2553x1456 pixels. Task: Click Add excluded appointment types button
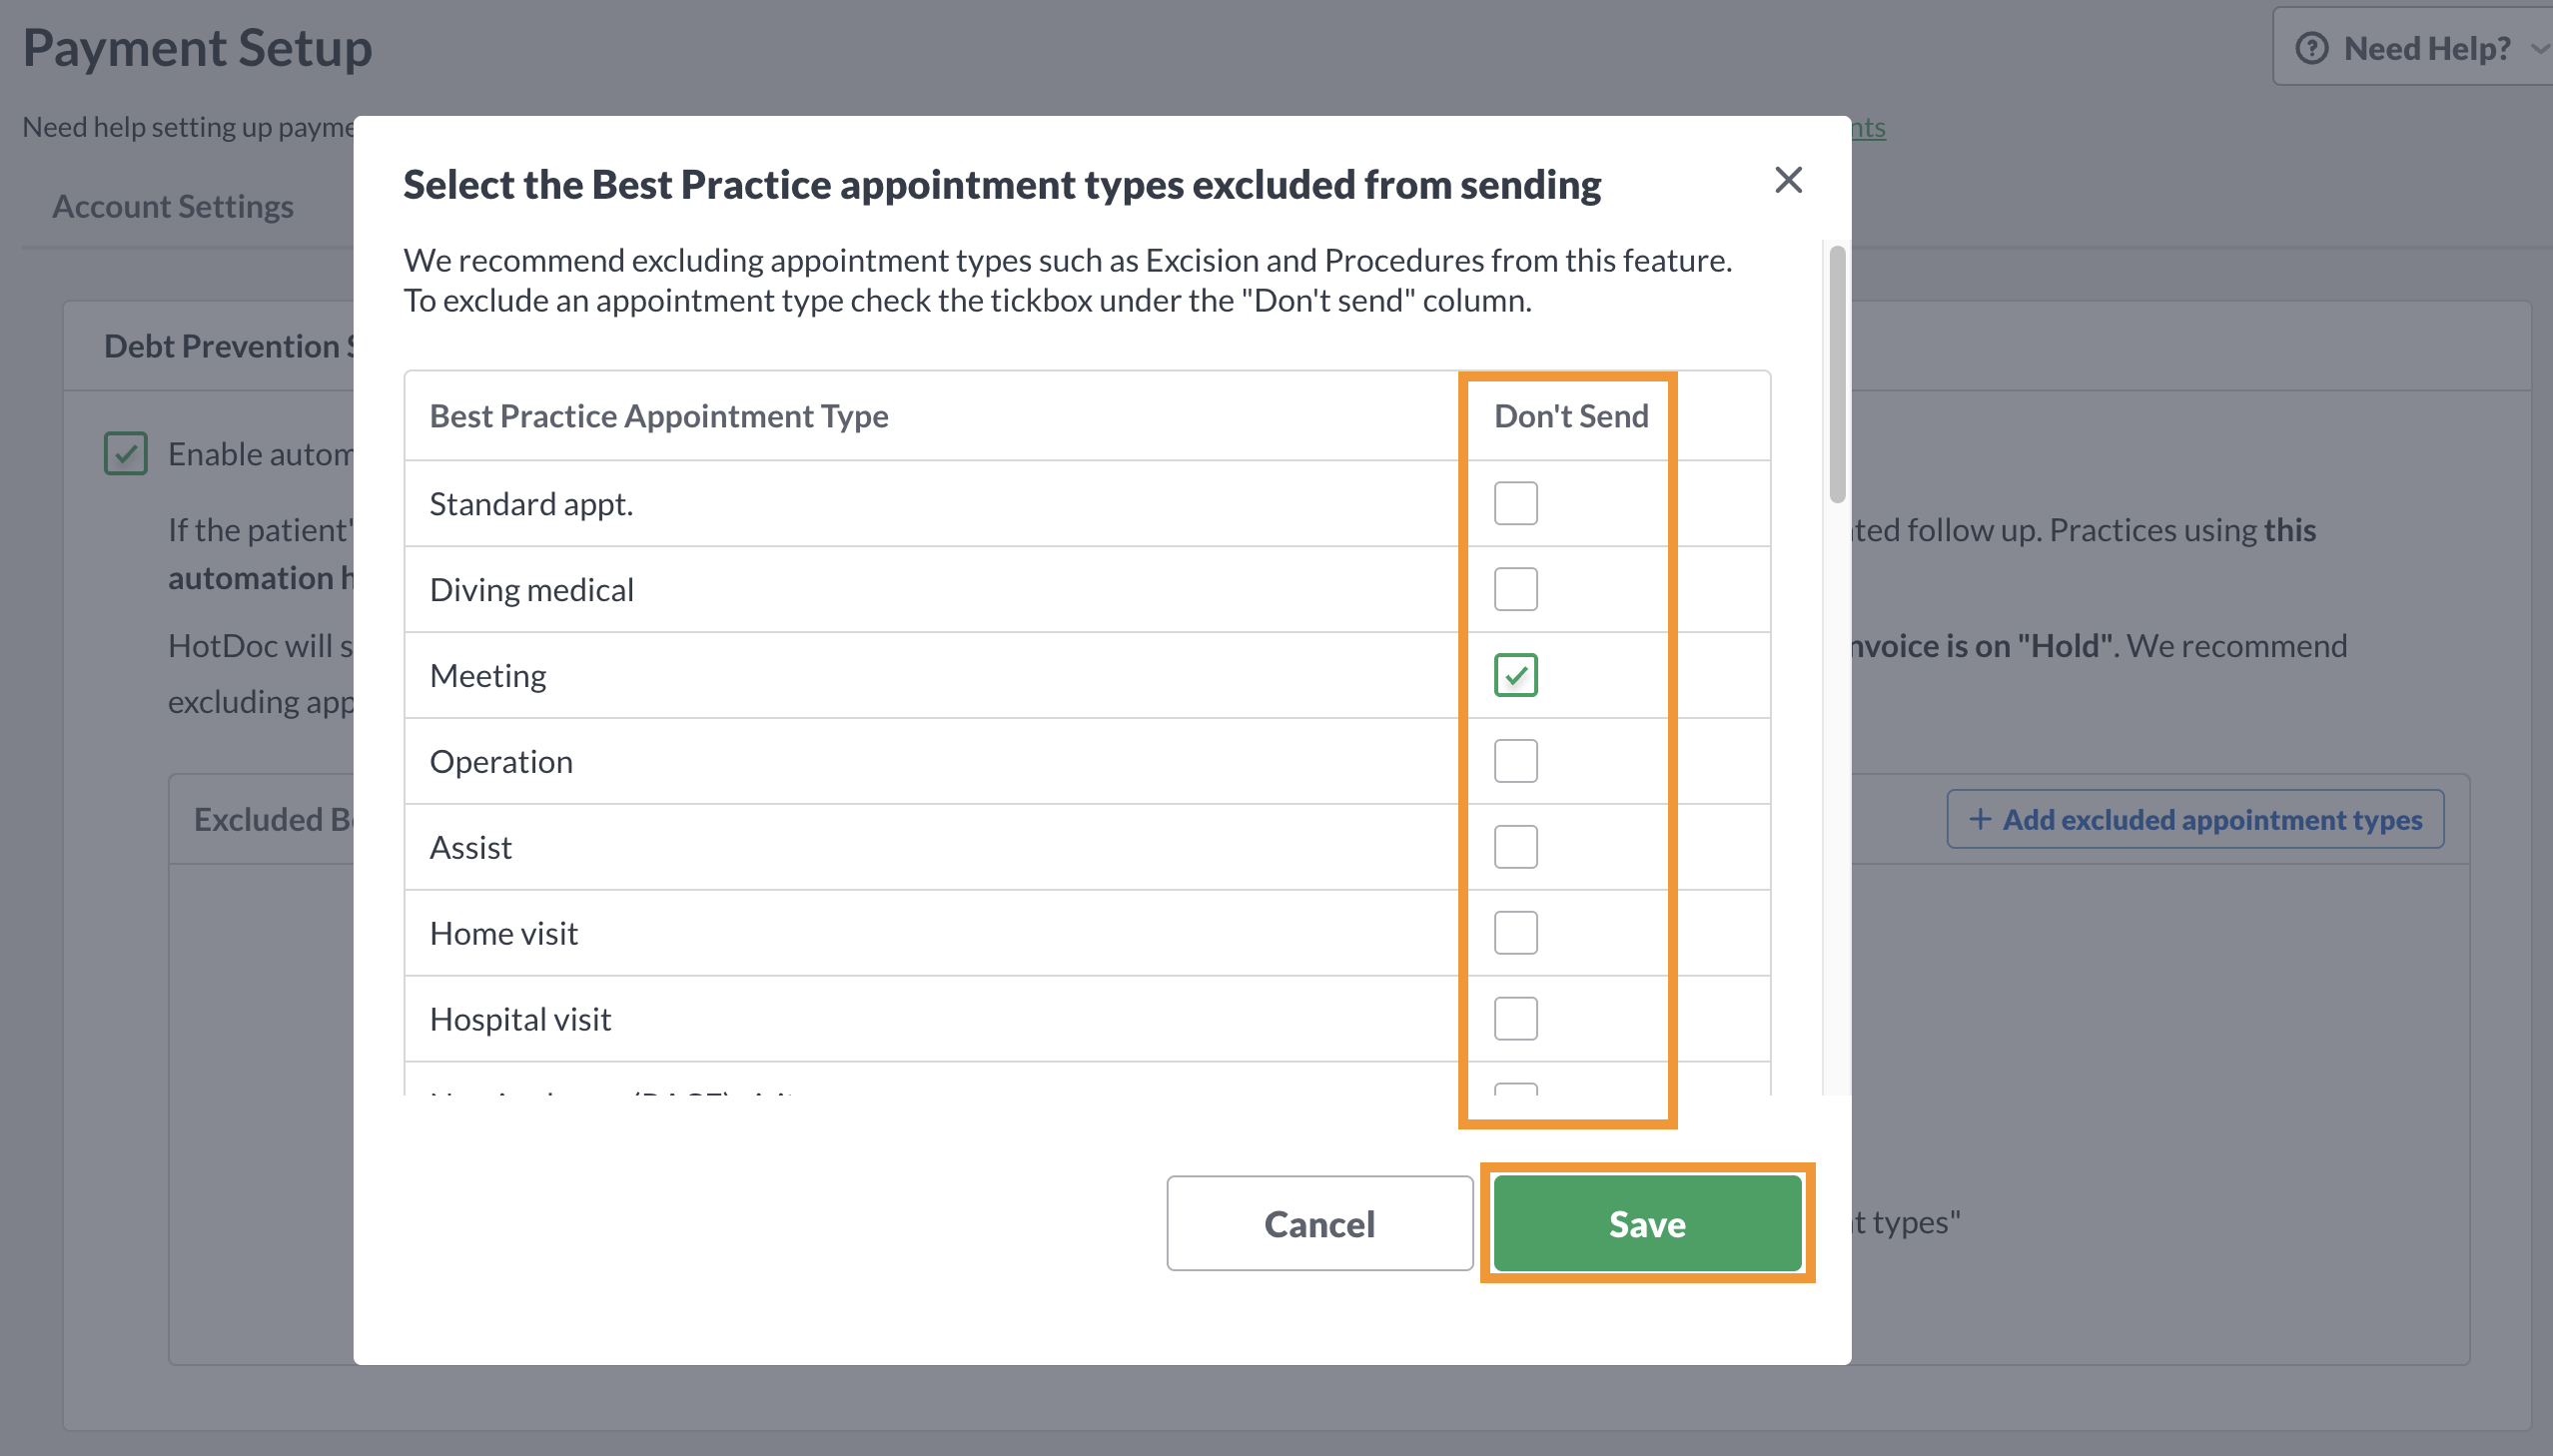pyautogui.click(x=2195, y=819)
